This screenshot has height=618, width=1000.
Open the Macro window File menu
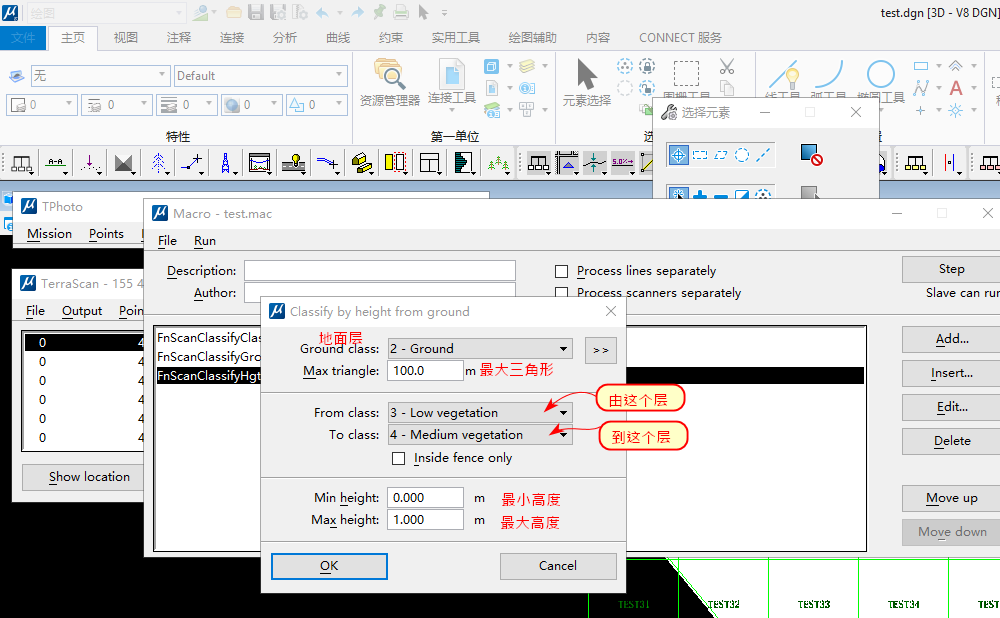pos(167,240)
